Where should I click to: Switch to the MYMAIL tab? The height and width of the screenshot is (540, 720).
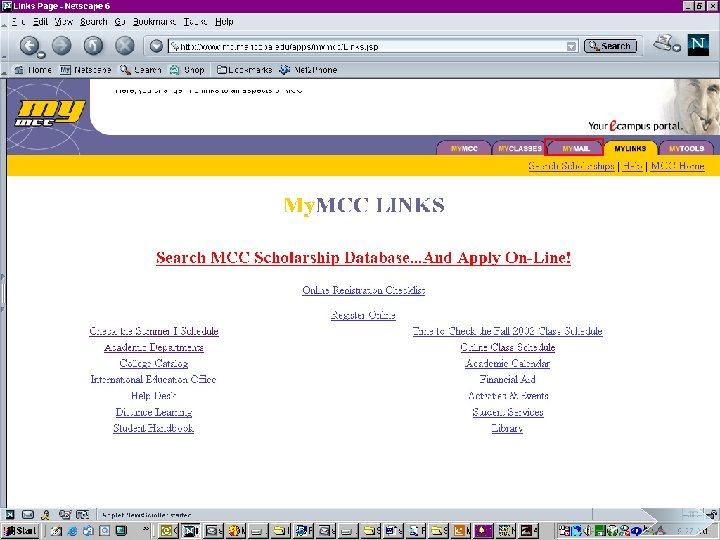click(574, 148)
